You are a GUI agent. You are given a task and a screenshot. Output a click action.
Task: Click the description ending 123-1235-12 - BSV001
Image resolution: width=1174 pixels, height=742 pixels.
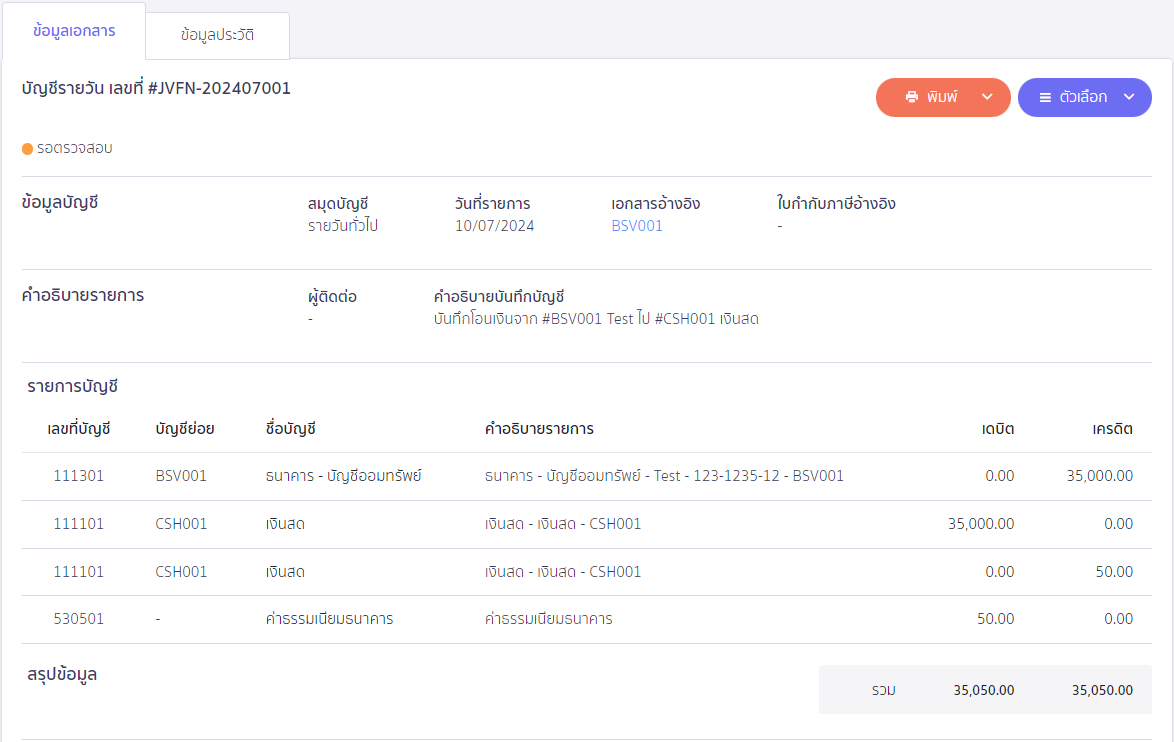[x=664, y=476]
